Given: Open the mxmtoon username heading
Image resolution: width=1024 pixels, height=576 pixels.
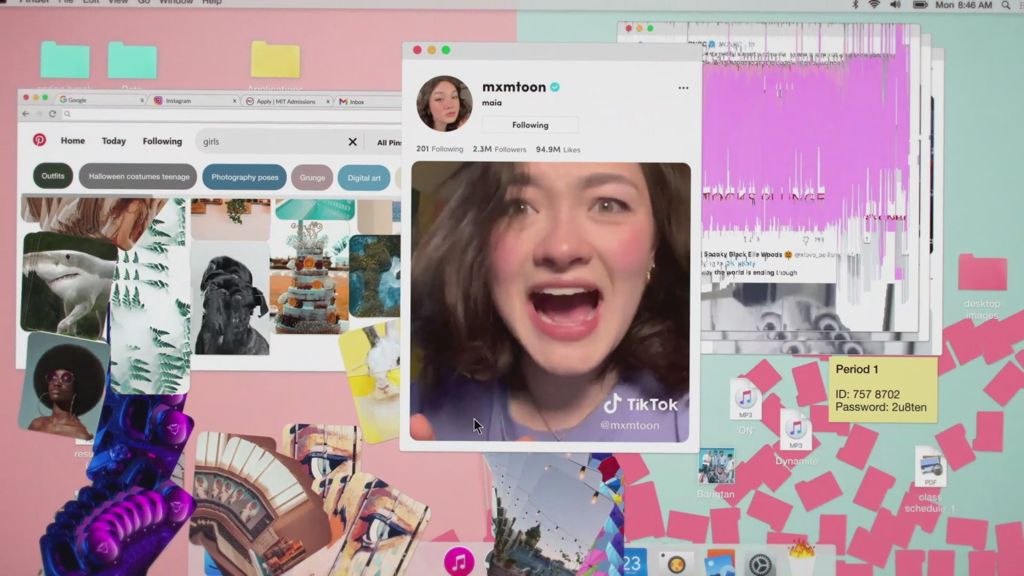Looking at the screenshot, I should 514,87.
